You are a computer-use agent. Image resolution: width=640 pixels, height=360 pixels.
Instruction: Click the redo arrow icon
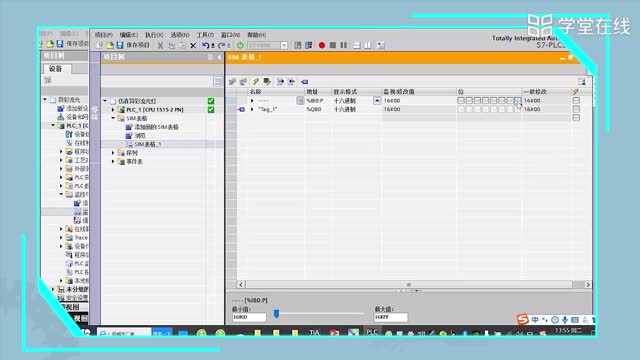click(221, 45)
